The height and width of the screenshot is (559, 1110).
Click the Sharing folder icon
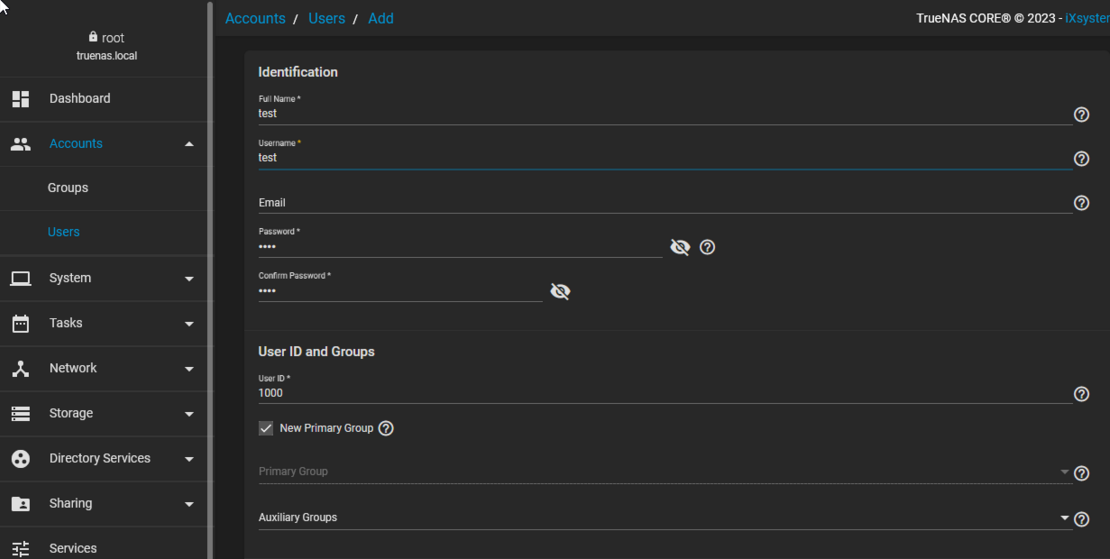[x=21, y=504]
